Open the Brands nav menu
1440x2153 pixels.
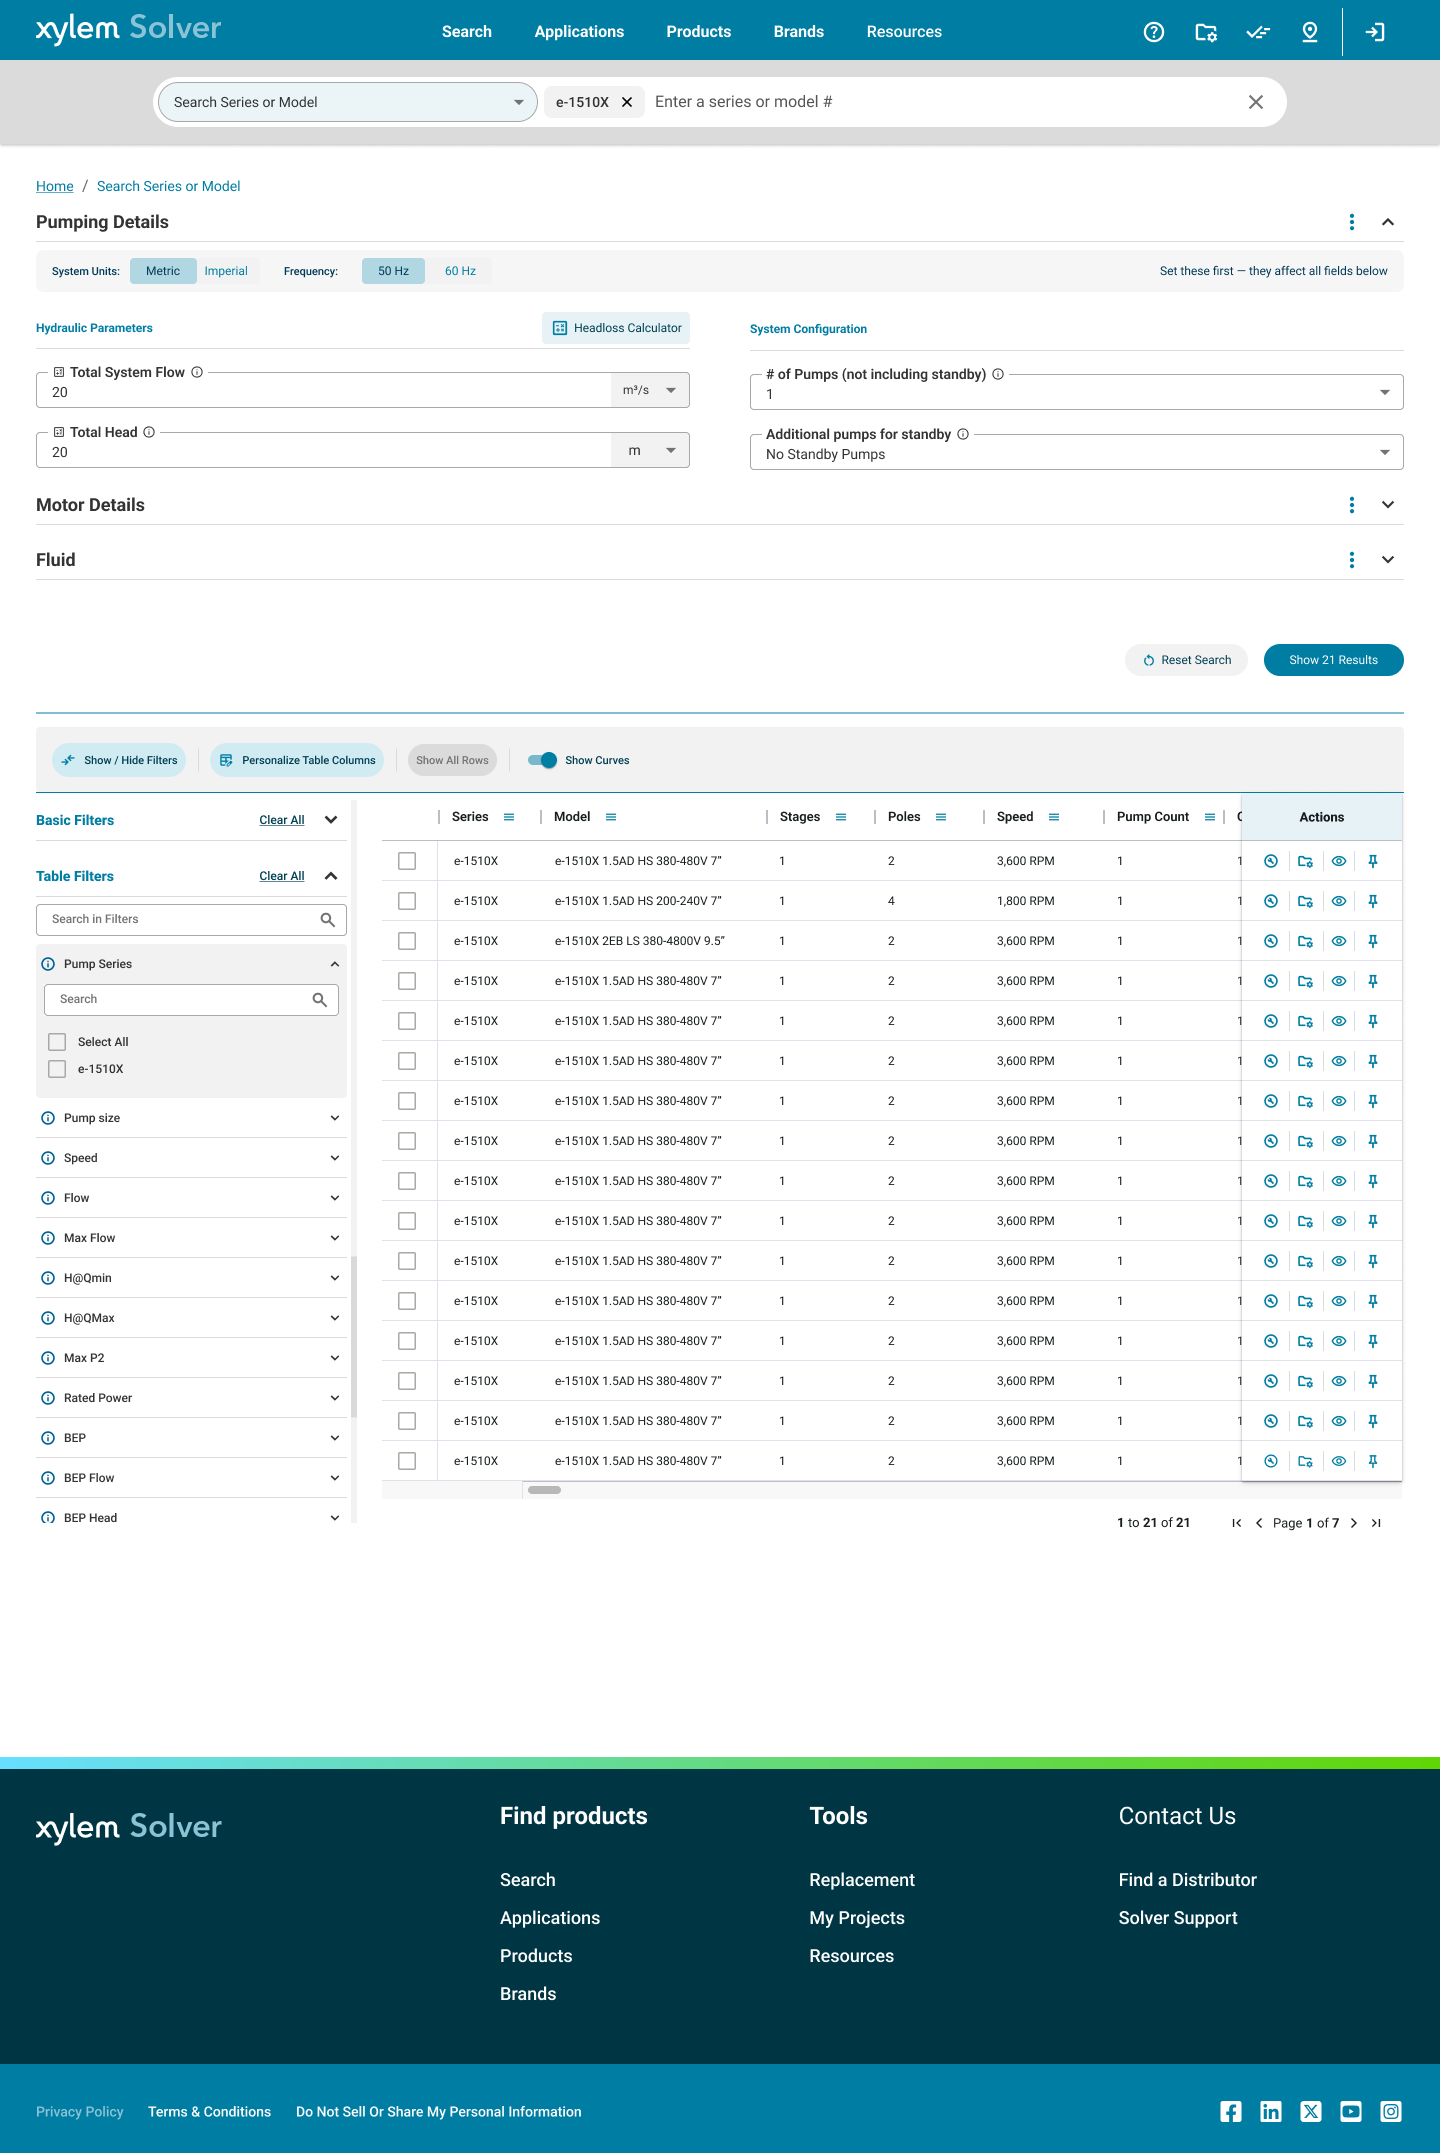coord(799,32)
